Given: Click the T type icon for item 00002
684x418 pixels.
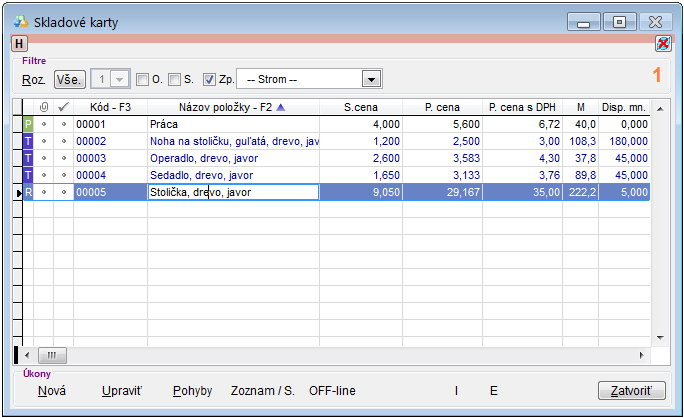Looking at the screenshot, I should point(28,141).
